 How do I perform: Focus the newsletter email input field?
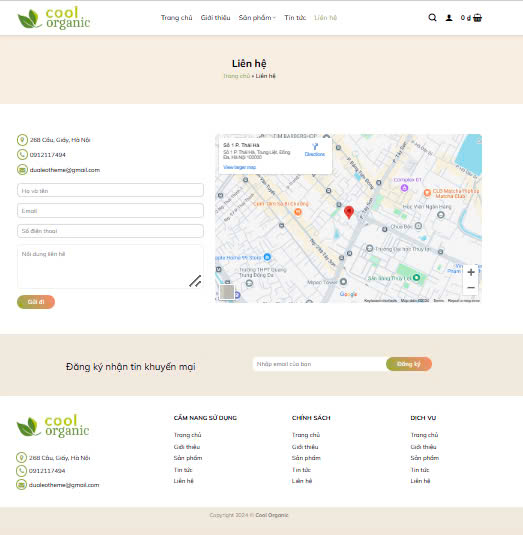point(319,364)
